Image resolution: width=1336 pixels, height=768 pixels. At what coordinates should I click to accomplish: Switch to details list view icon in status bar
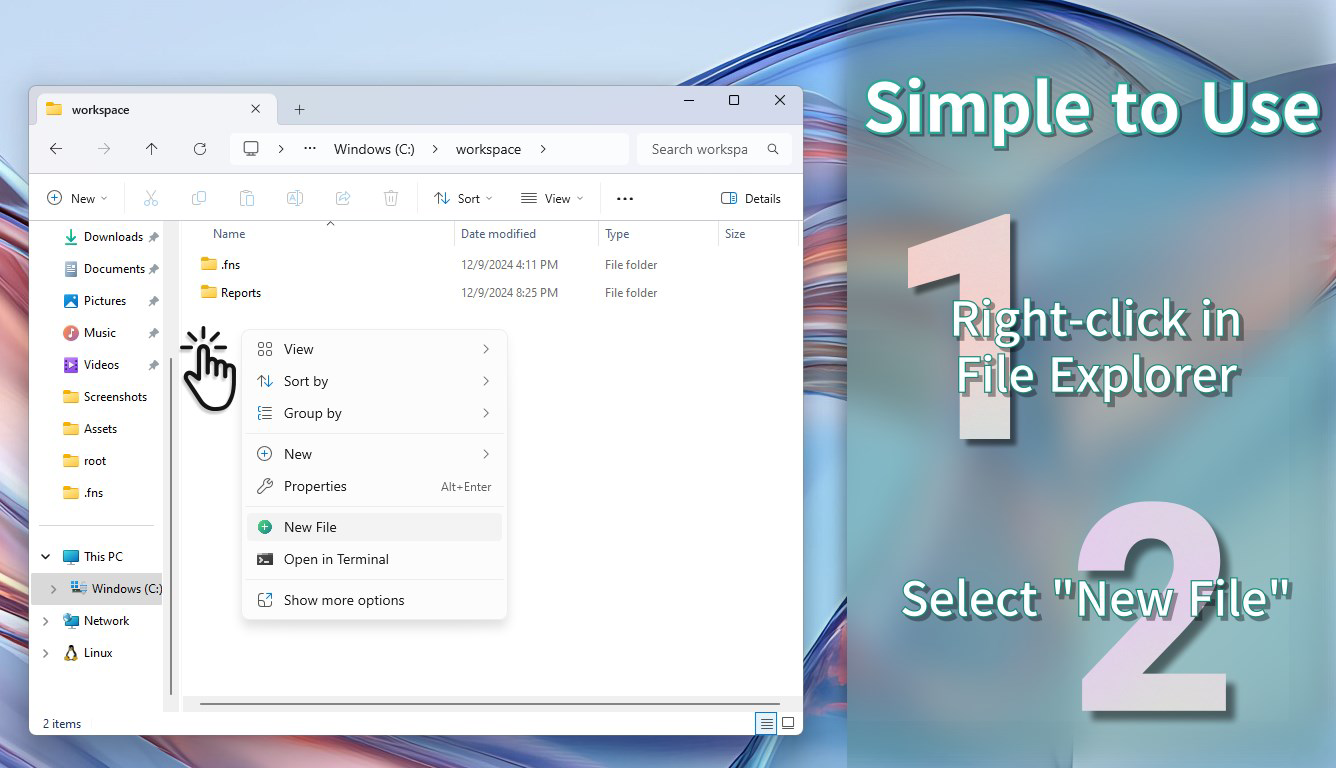pyautogui.click(x=766, y=723)
